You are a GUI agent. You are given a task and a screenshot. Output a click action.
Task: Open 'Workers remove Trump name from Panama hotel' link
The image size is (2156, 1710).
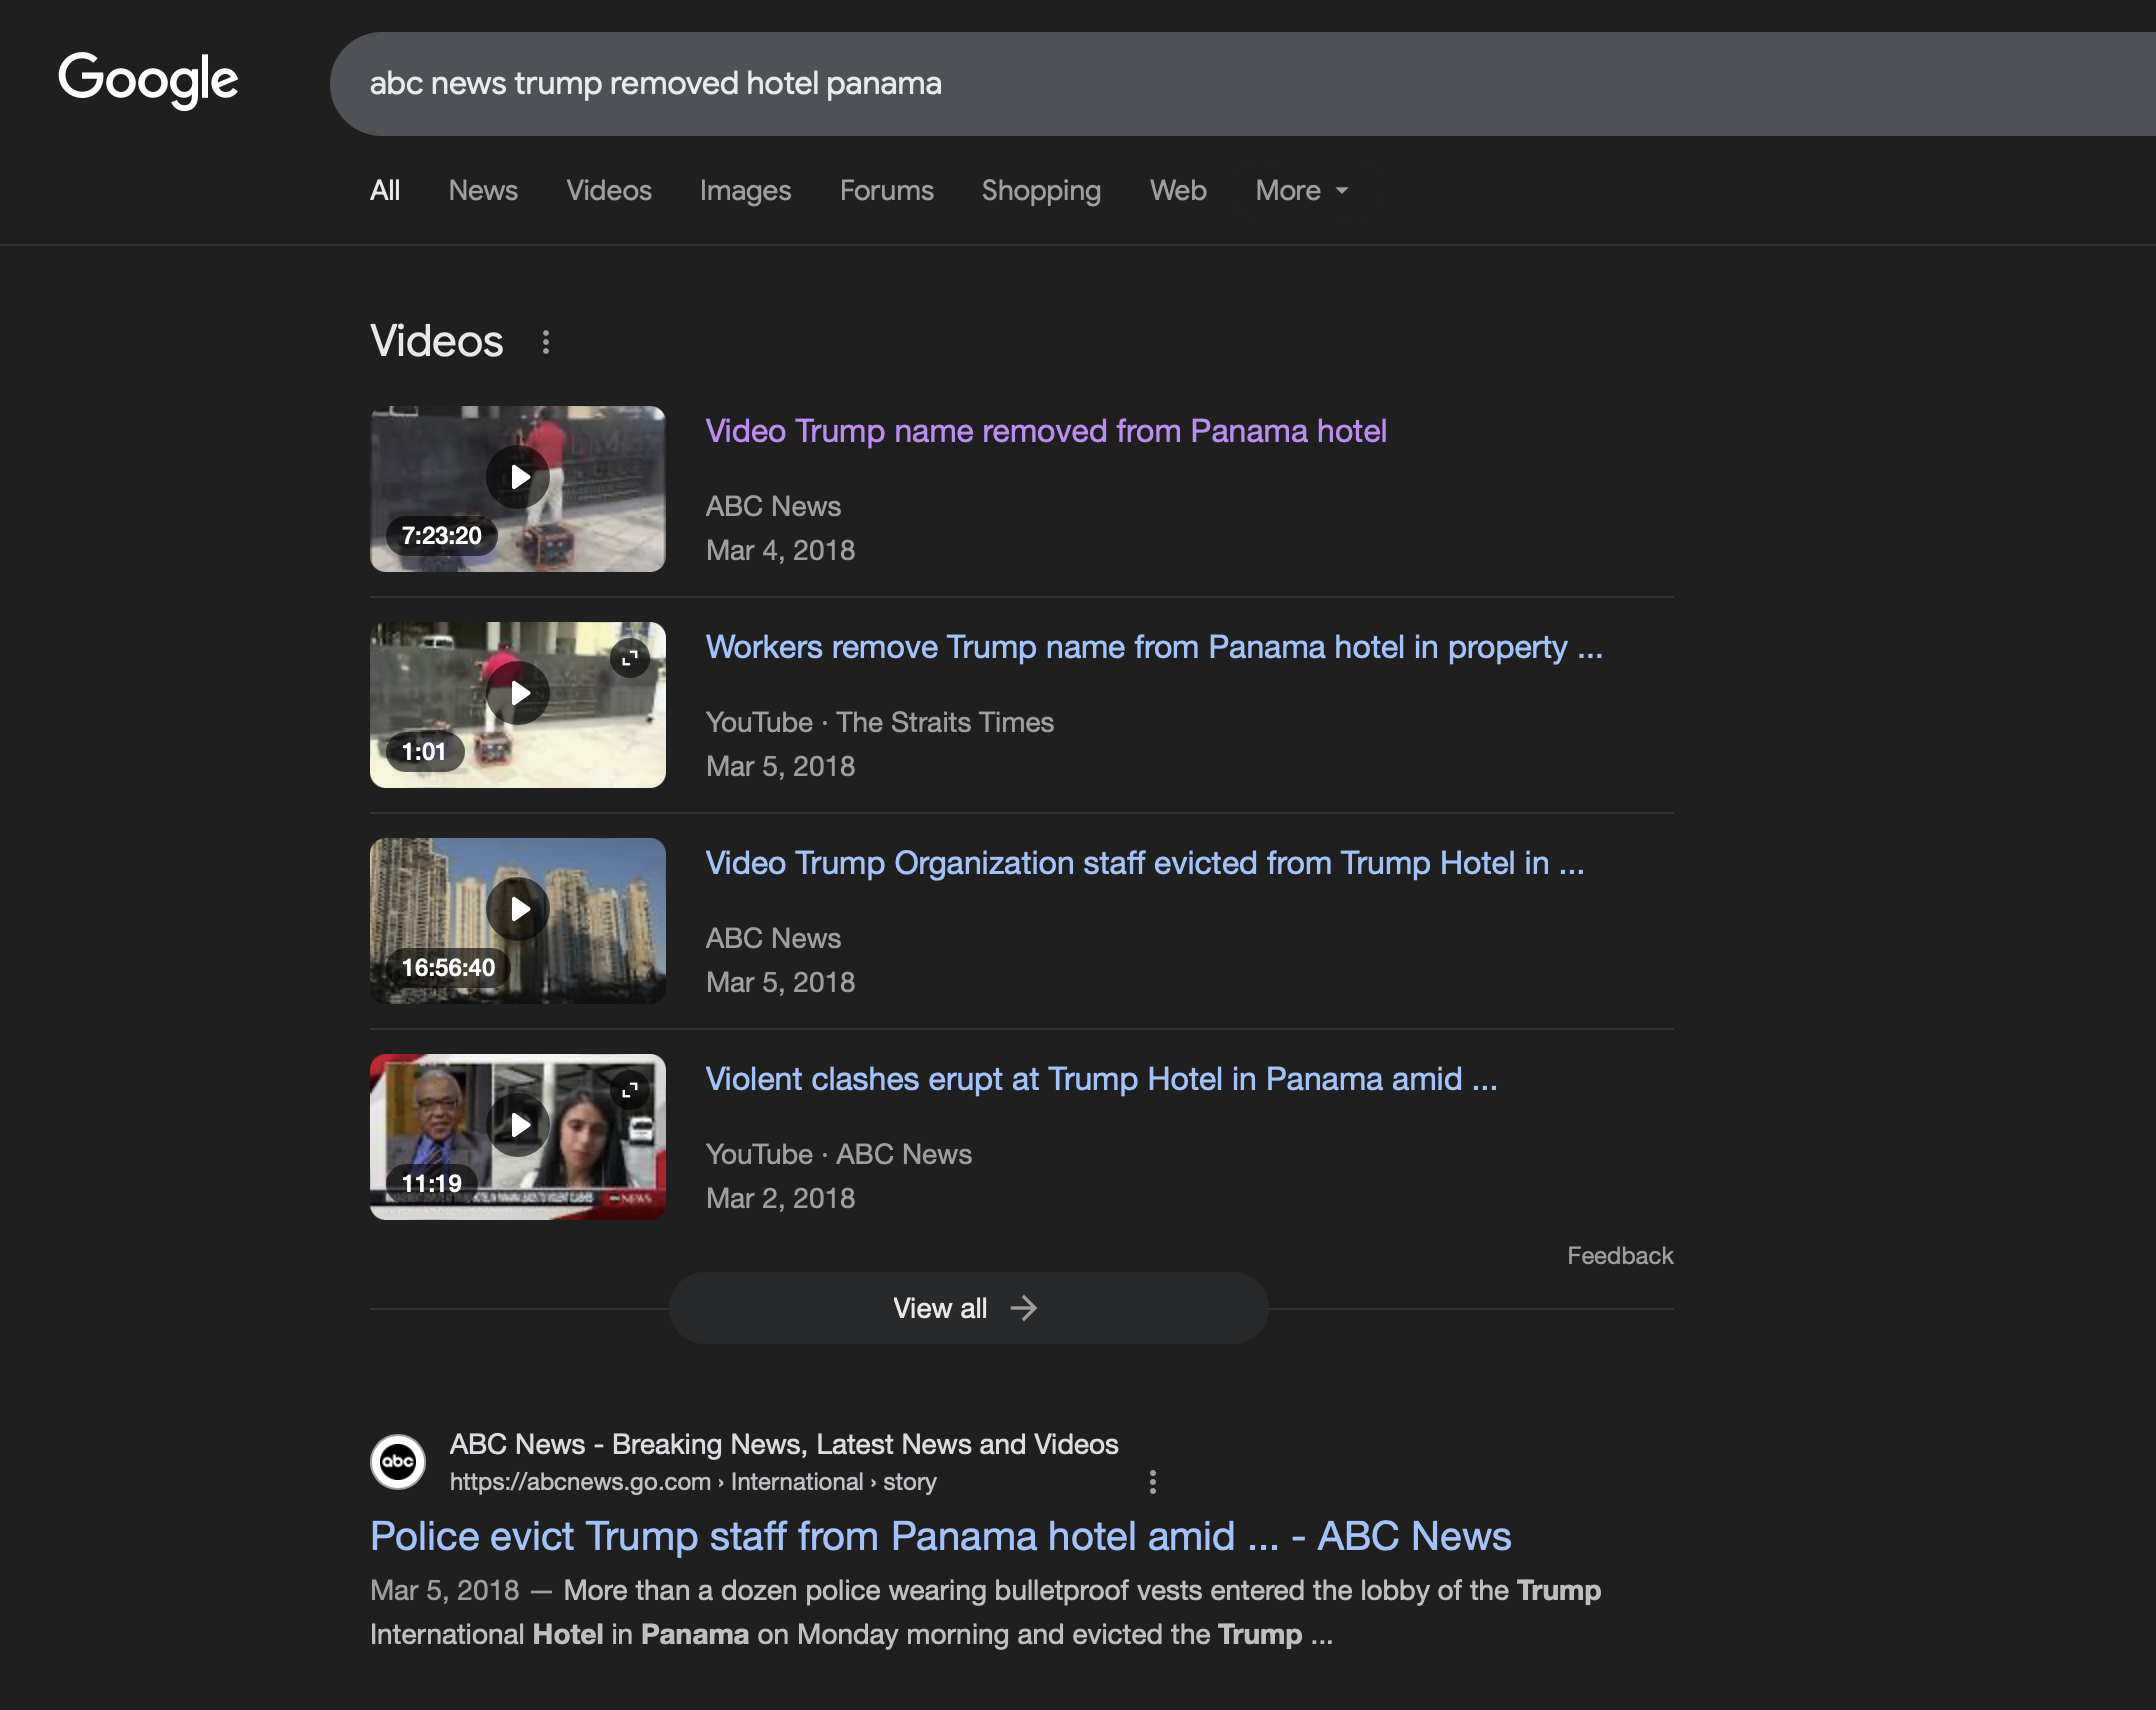click(x=1154, y=647)
